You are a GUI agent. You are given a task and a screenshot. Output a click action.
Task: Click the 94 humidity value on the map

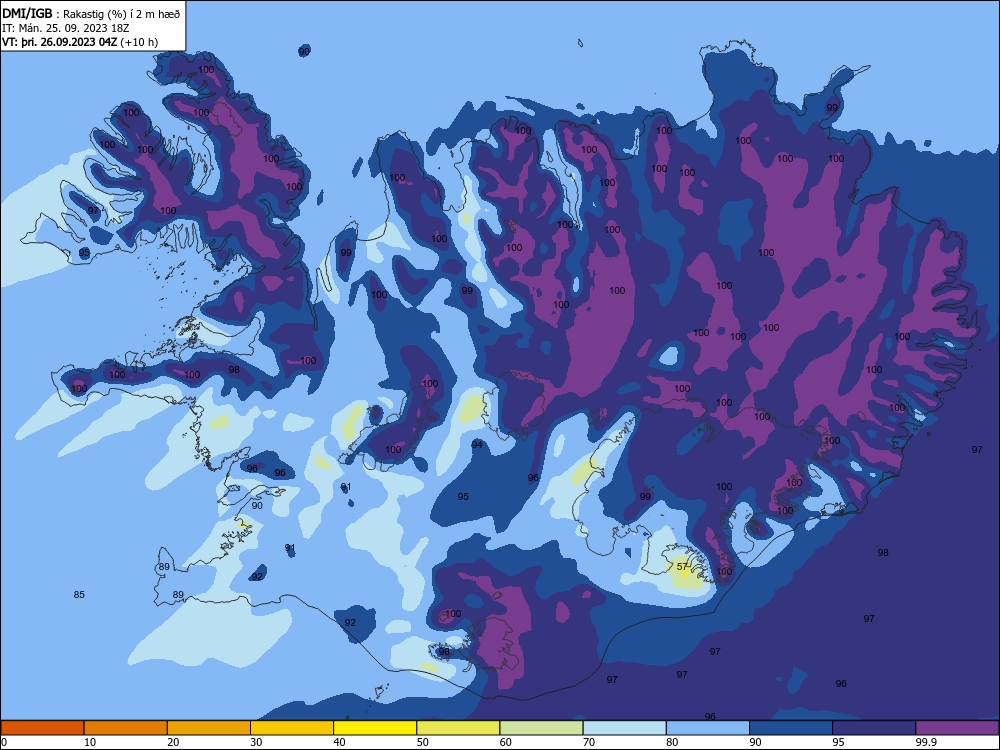click(477, 445)
